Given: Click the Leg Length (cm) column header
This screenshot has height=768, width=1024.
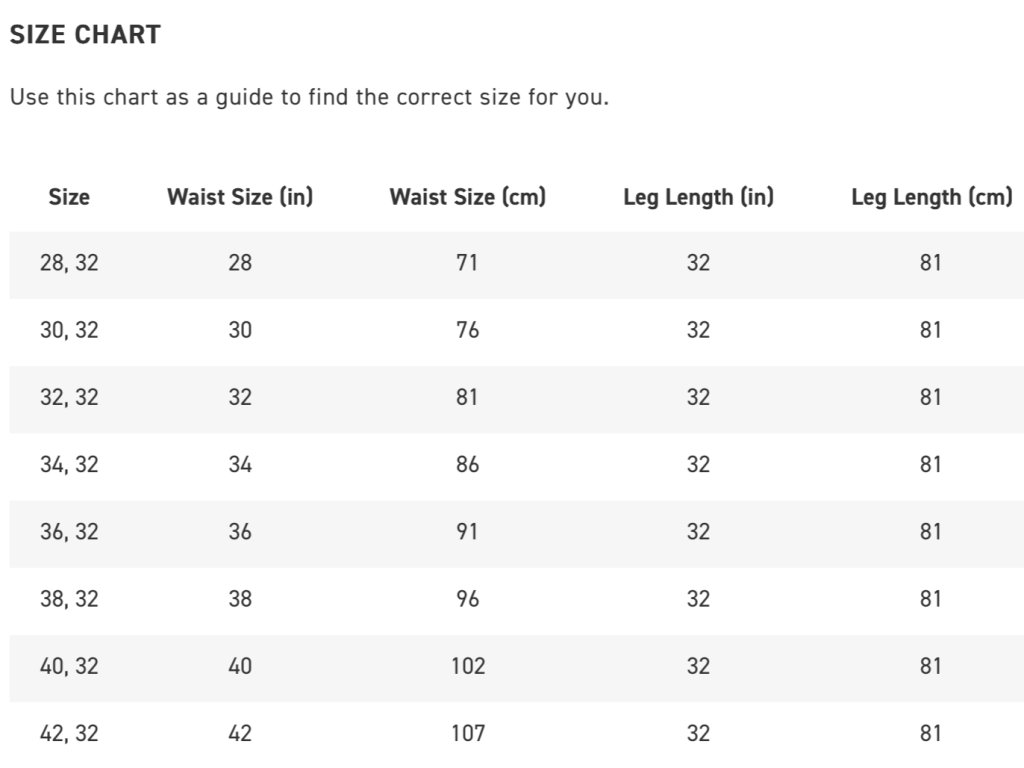Looking at the screenshot, I should pos(931,197).
